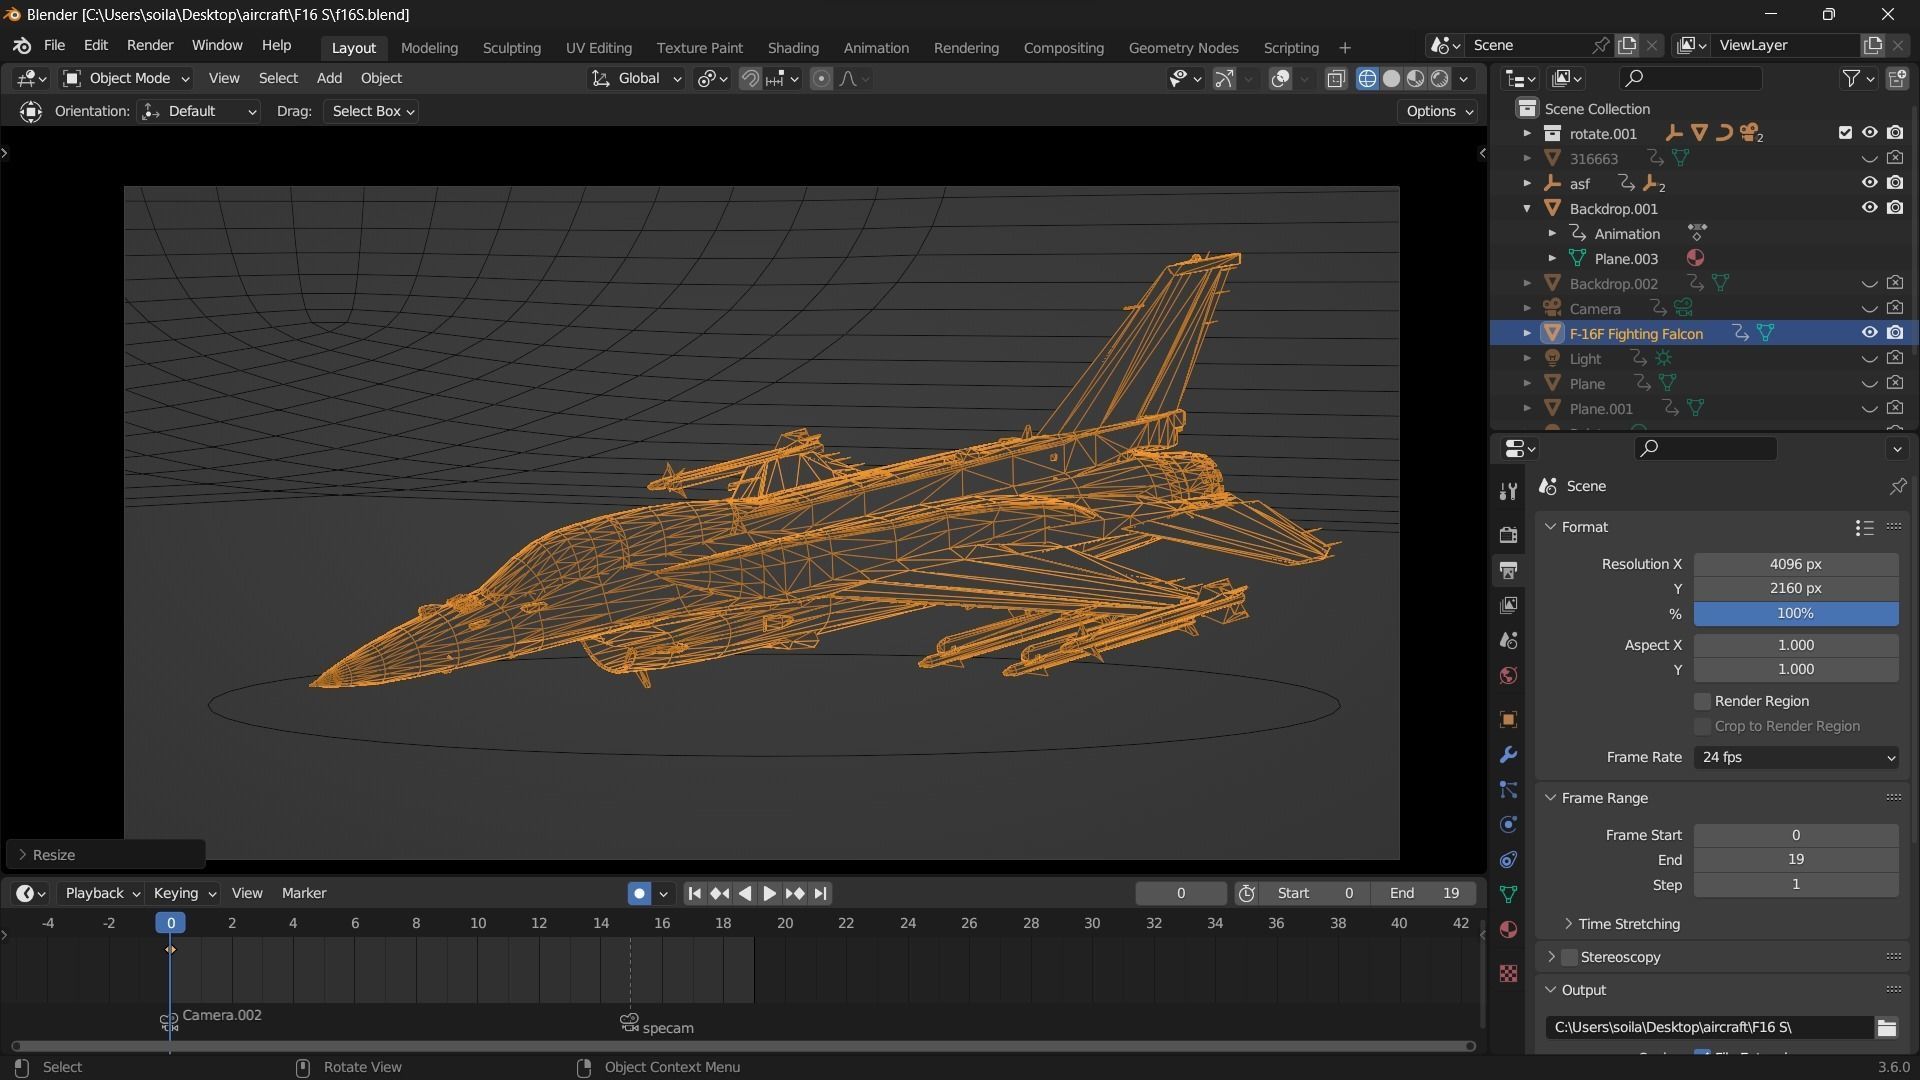The width and height of the screenshot is (1920, 1080).
Task: Open the Render properties tab
Action: (x=1508, y=535)
